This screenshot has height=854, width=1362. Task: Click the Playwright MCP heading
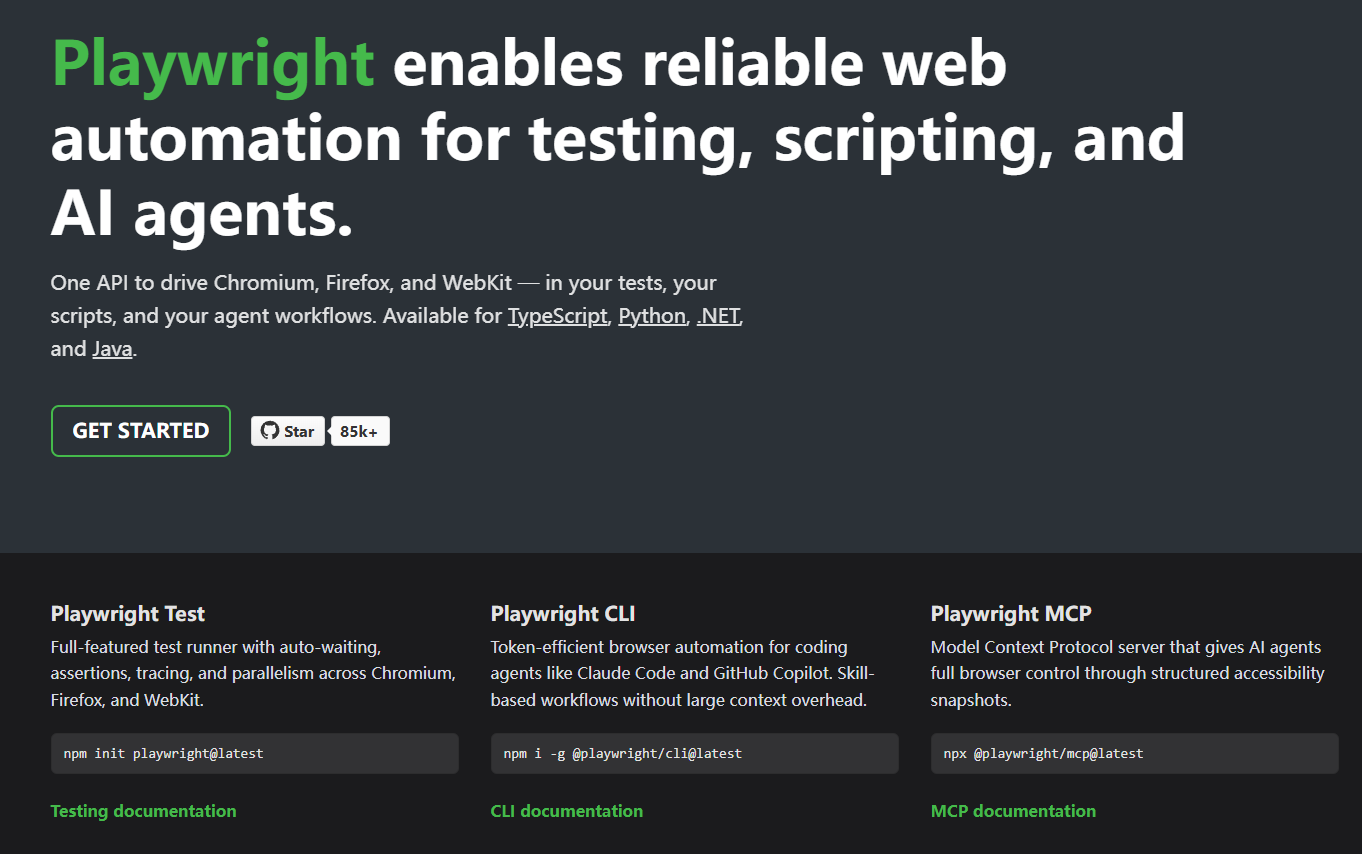(x=1011, y=614)
